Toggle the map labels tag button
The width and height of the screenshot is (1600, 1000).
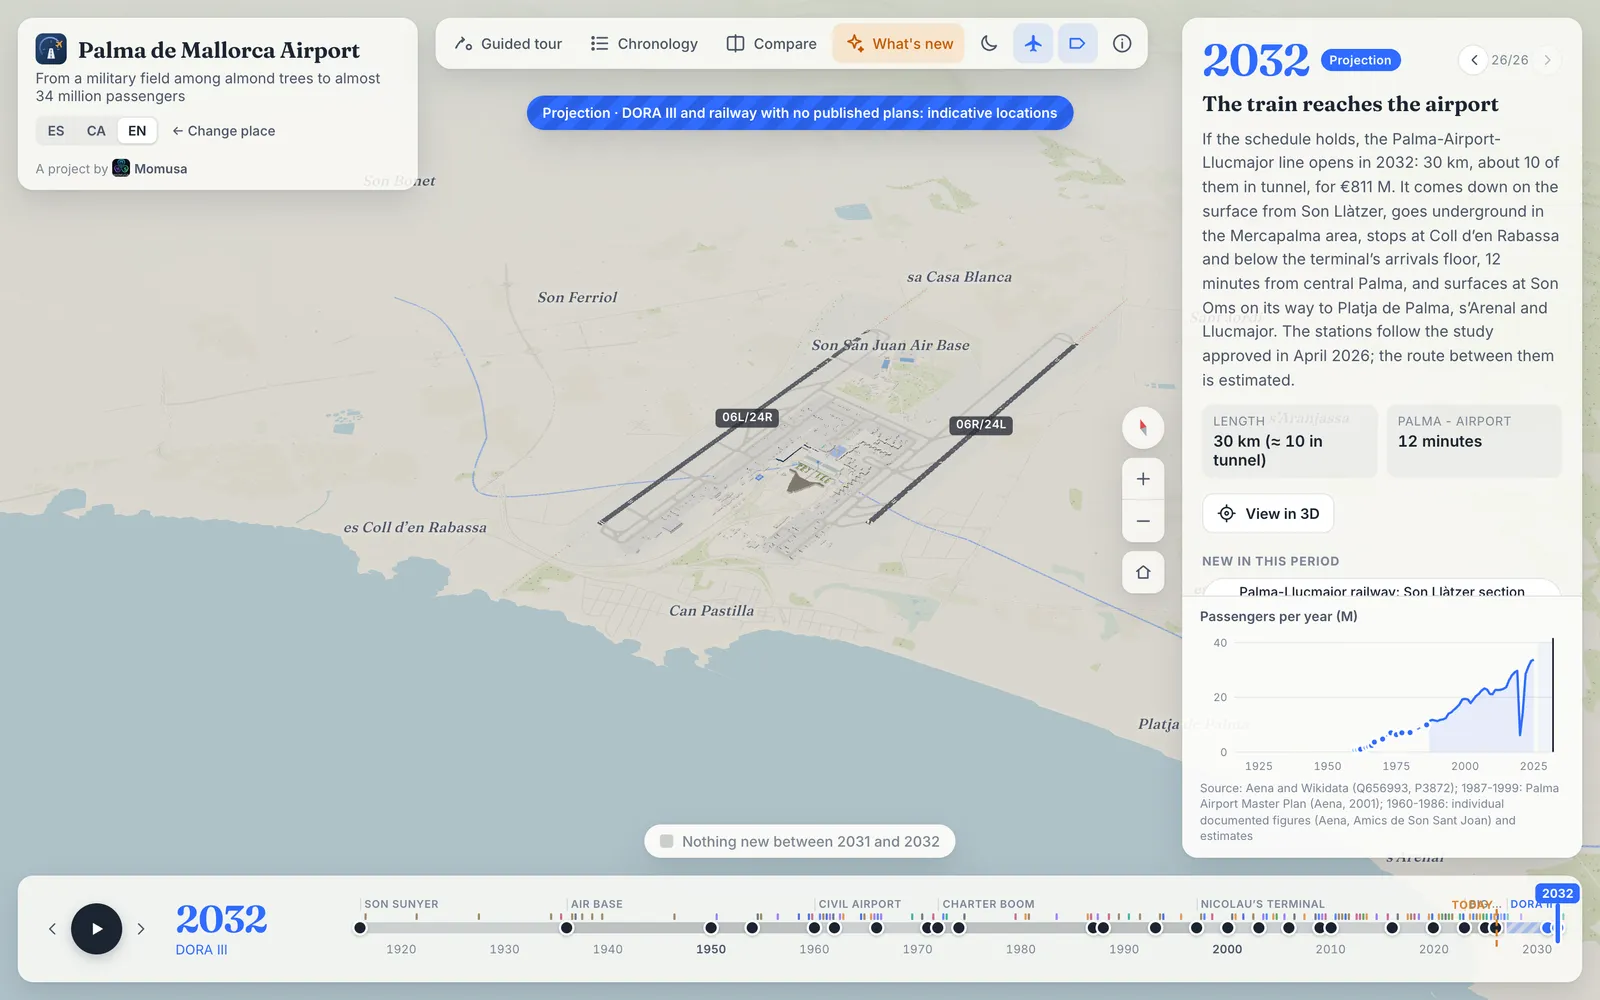(1077, 44)
